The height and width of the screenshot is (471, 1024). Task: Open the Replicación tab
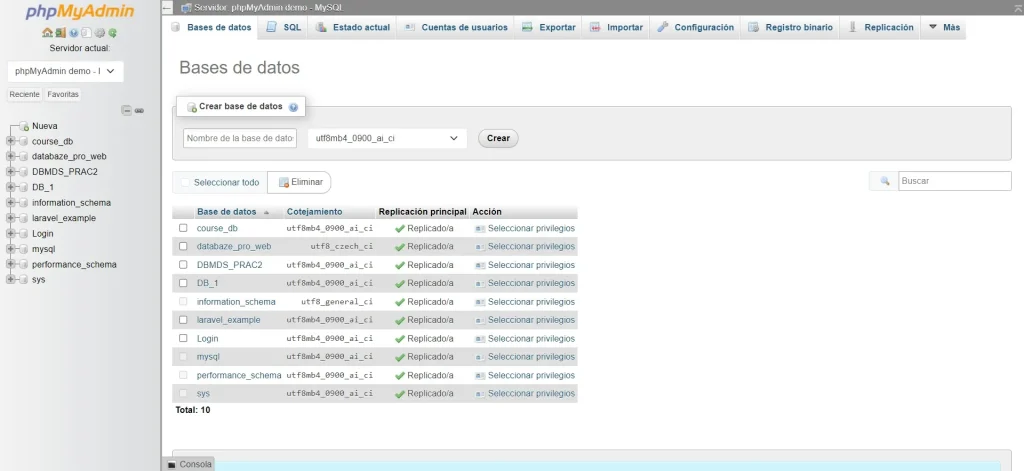pos(880,27)
